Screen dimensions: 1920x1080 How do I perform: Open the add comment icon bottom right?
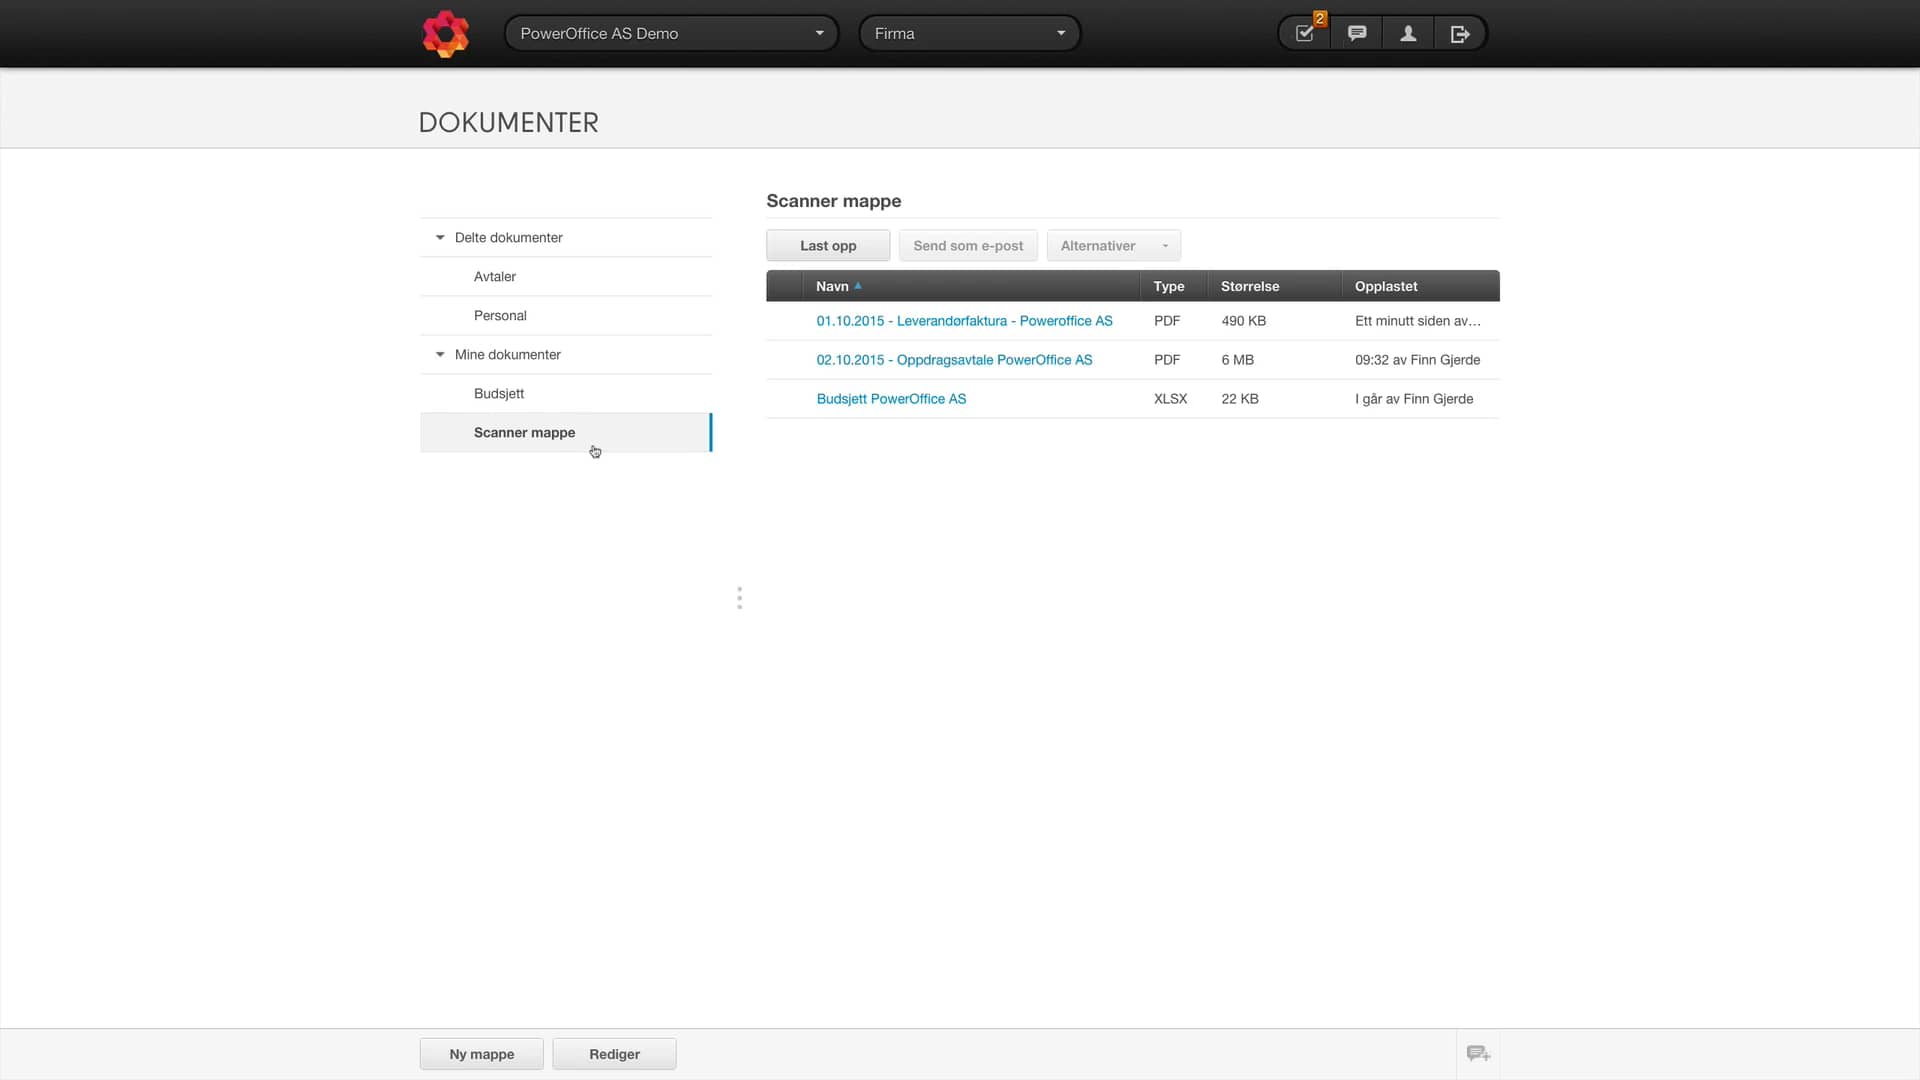click(x=1478, y=1053)
